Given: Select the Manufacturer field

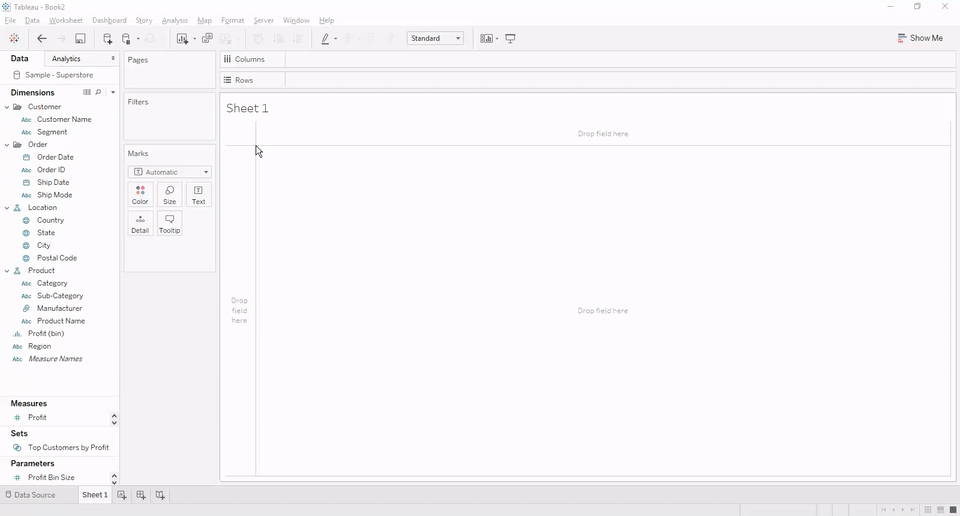Looking at the screenshot, I should point(59,308).
